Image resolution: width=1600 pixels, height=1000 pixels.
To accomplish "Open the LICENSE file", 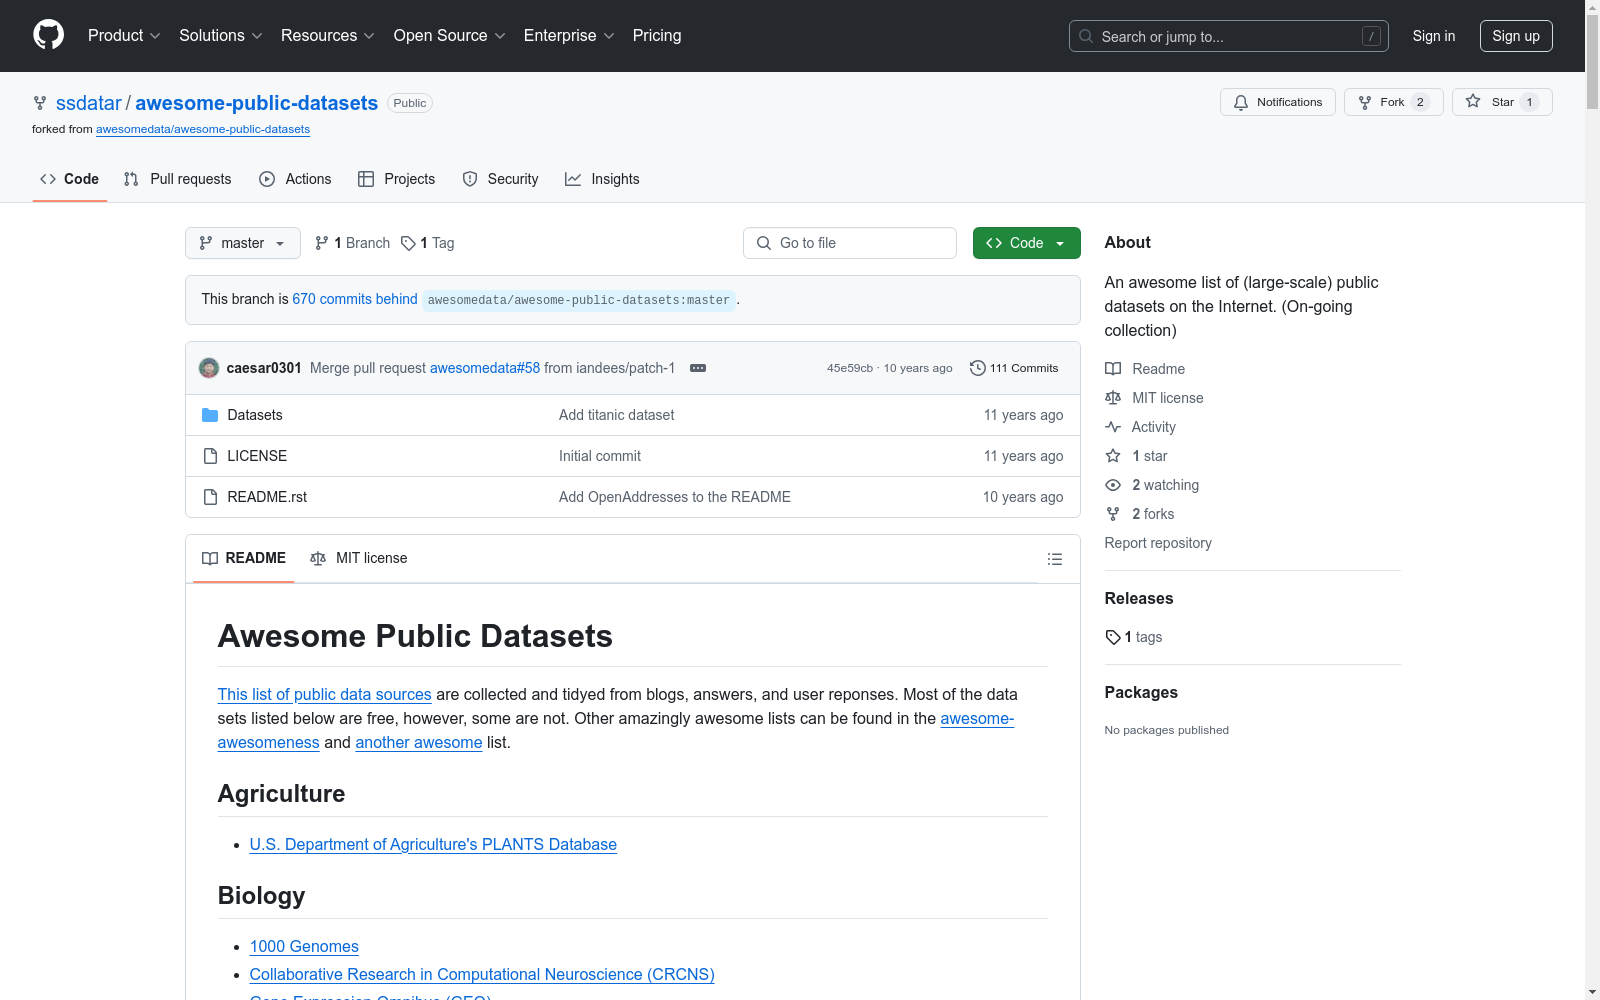I will point(257,456).
